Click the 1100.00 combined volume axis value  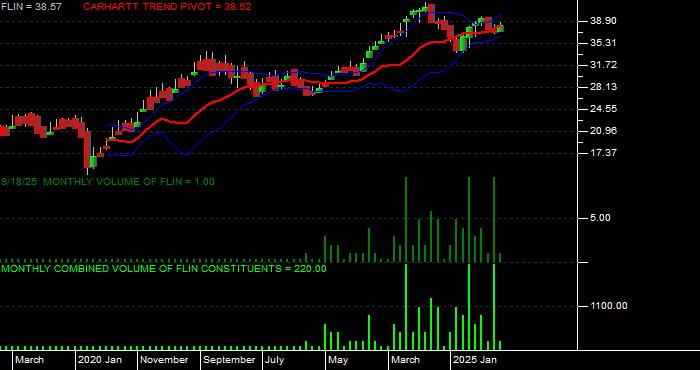point(609,306)
